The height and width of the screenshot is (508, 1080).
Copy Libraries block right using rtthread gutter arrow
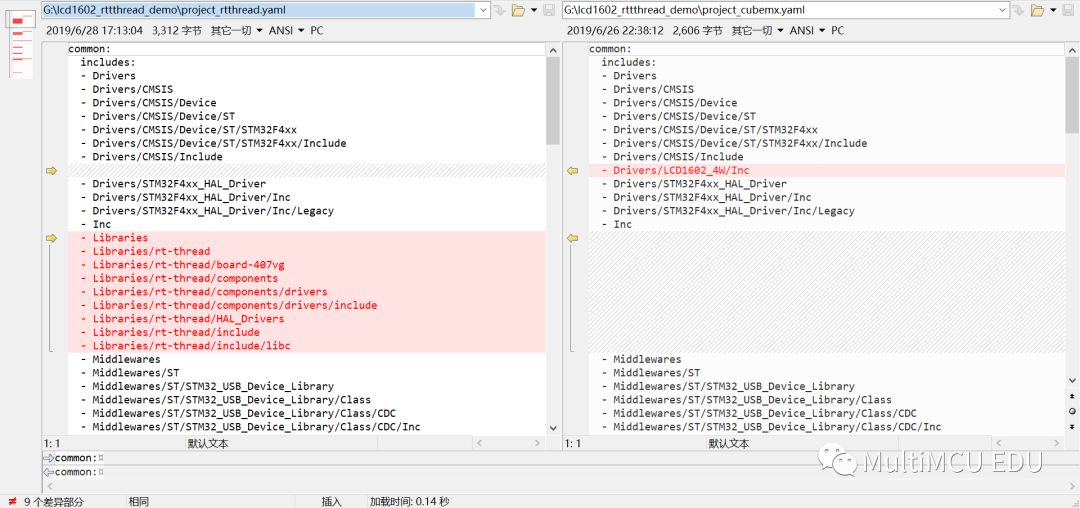tap(51, 238)
